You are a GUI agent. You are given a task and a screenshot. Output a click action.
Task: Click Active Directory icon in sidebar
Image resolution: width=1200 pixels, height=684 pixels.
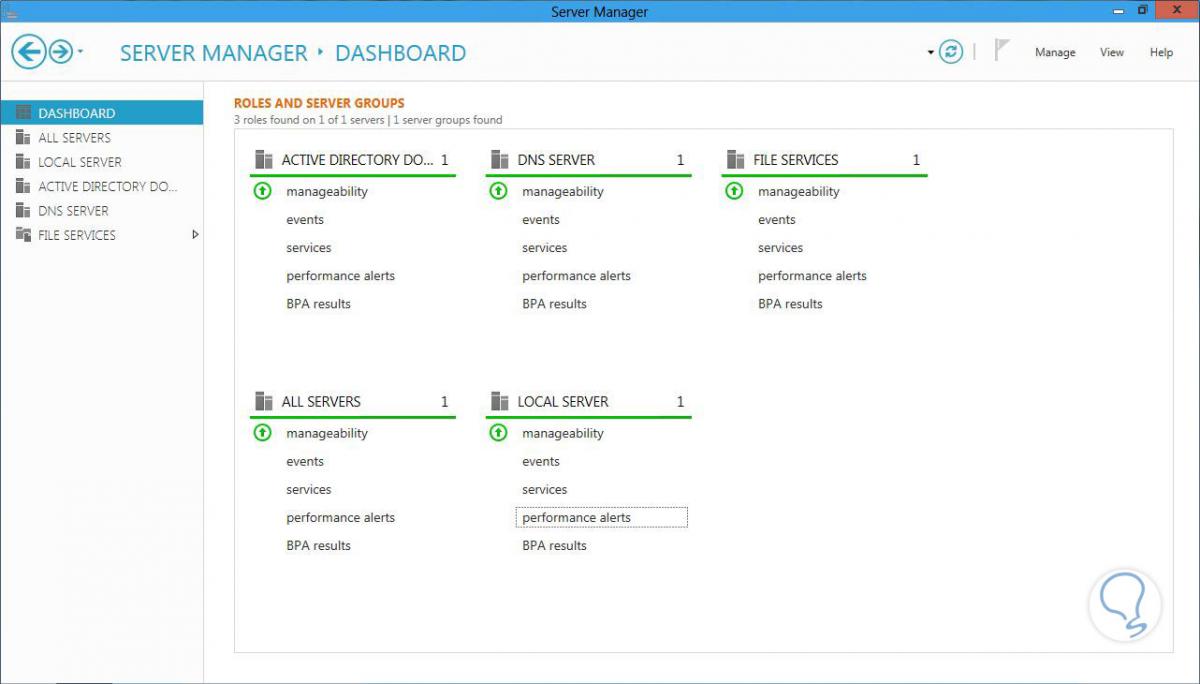pyautogui.click(x=23, y=186)
